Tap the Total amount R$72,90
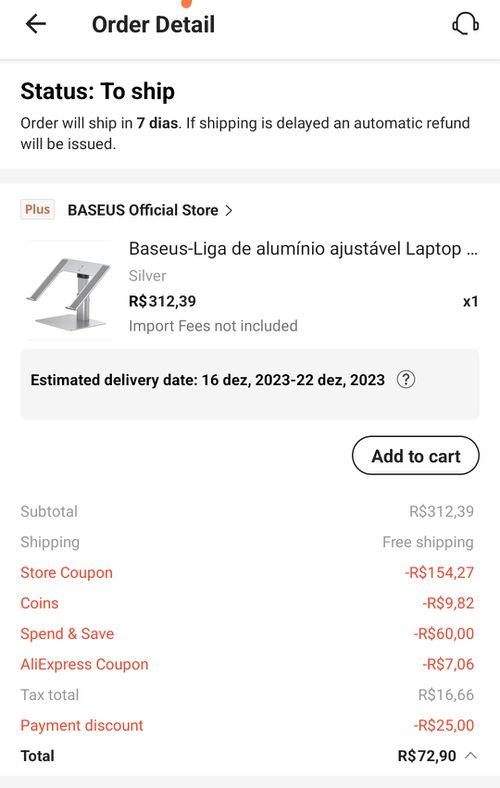The height and width of the screenshot is (788, 500). point(427,756)
